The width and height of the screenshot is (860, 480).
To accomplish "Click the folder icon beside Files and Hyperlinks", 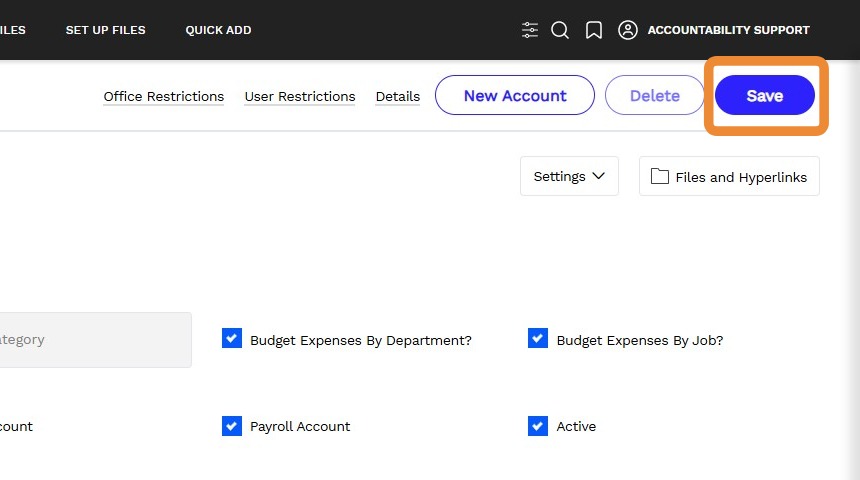I will pyautogui.click(x=660, y=176).
